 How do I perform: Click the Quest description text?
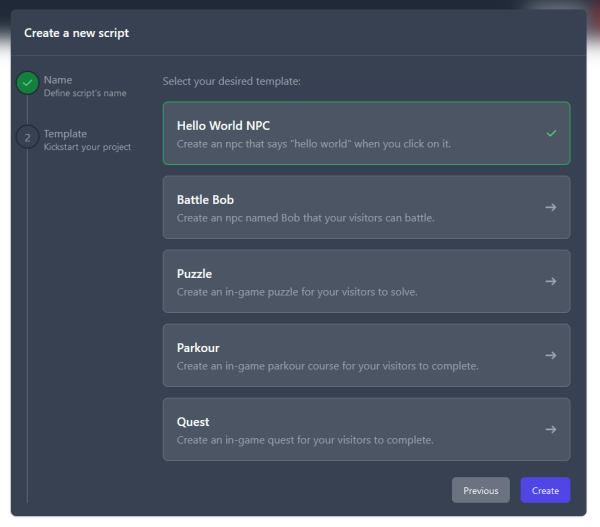point(305,440)
